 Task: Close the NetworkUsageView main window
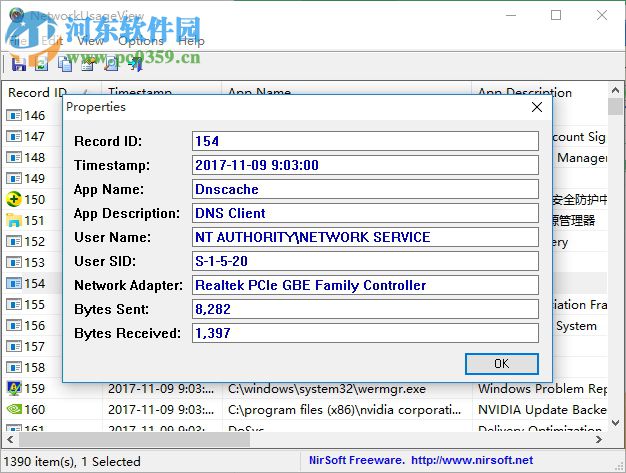(602, 16)
